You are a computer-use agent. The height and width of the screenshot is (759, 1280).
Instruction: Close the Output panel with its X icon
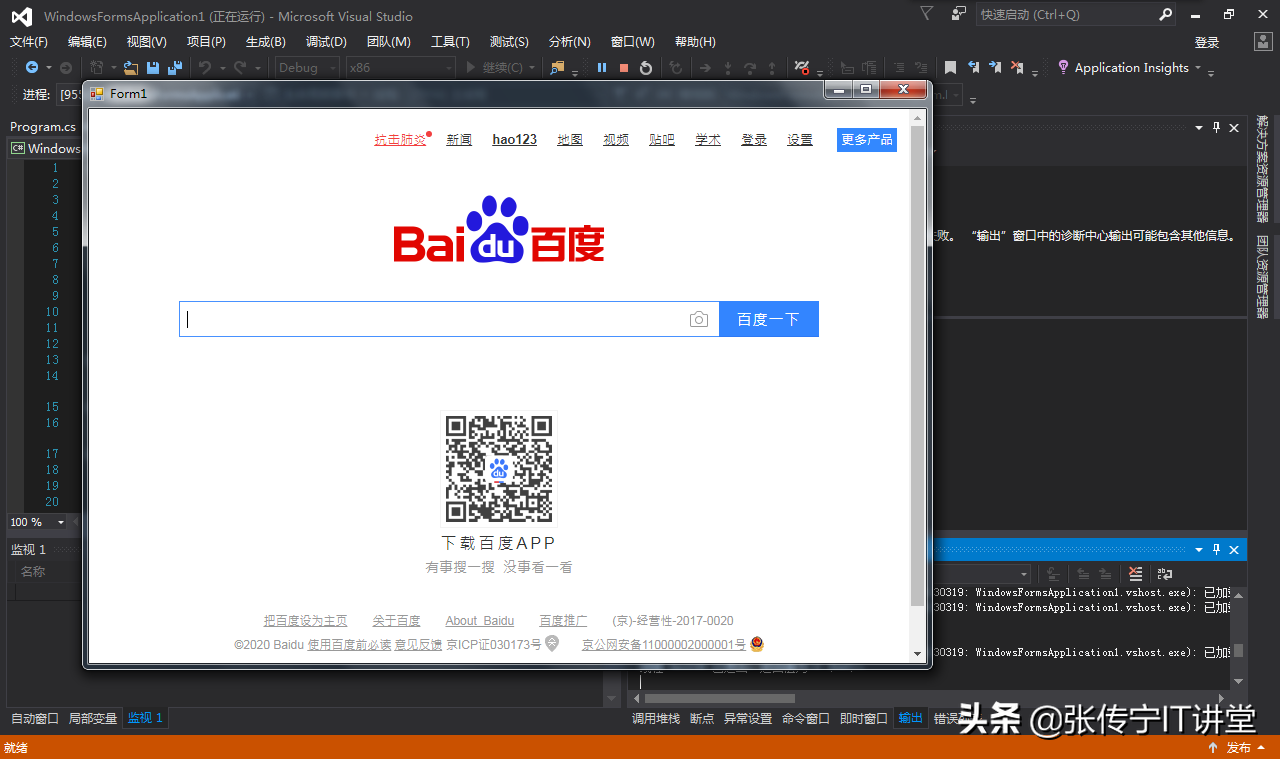pyautogui.click(x=1234, y=550)
